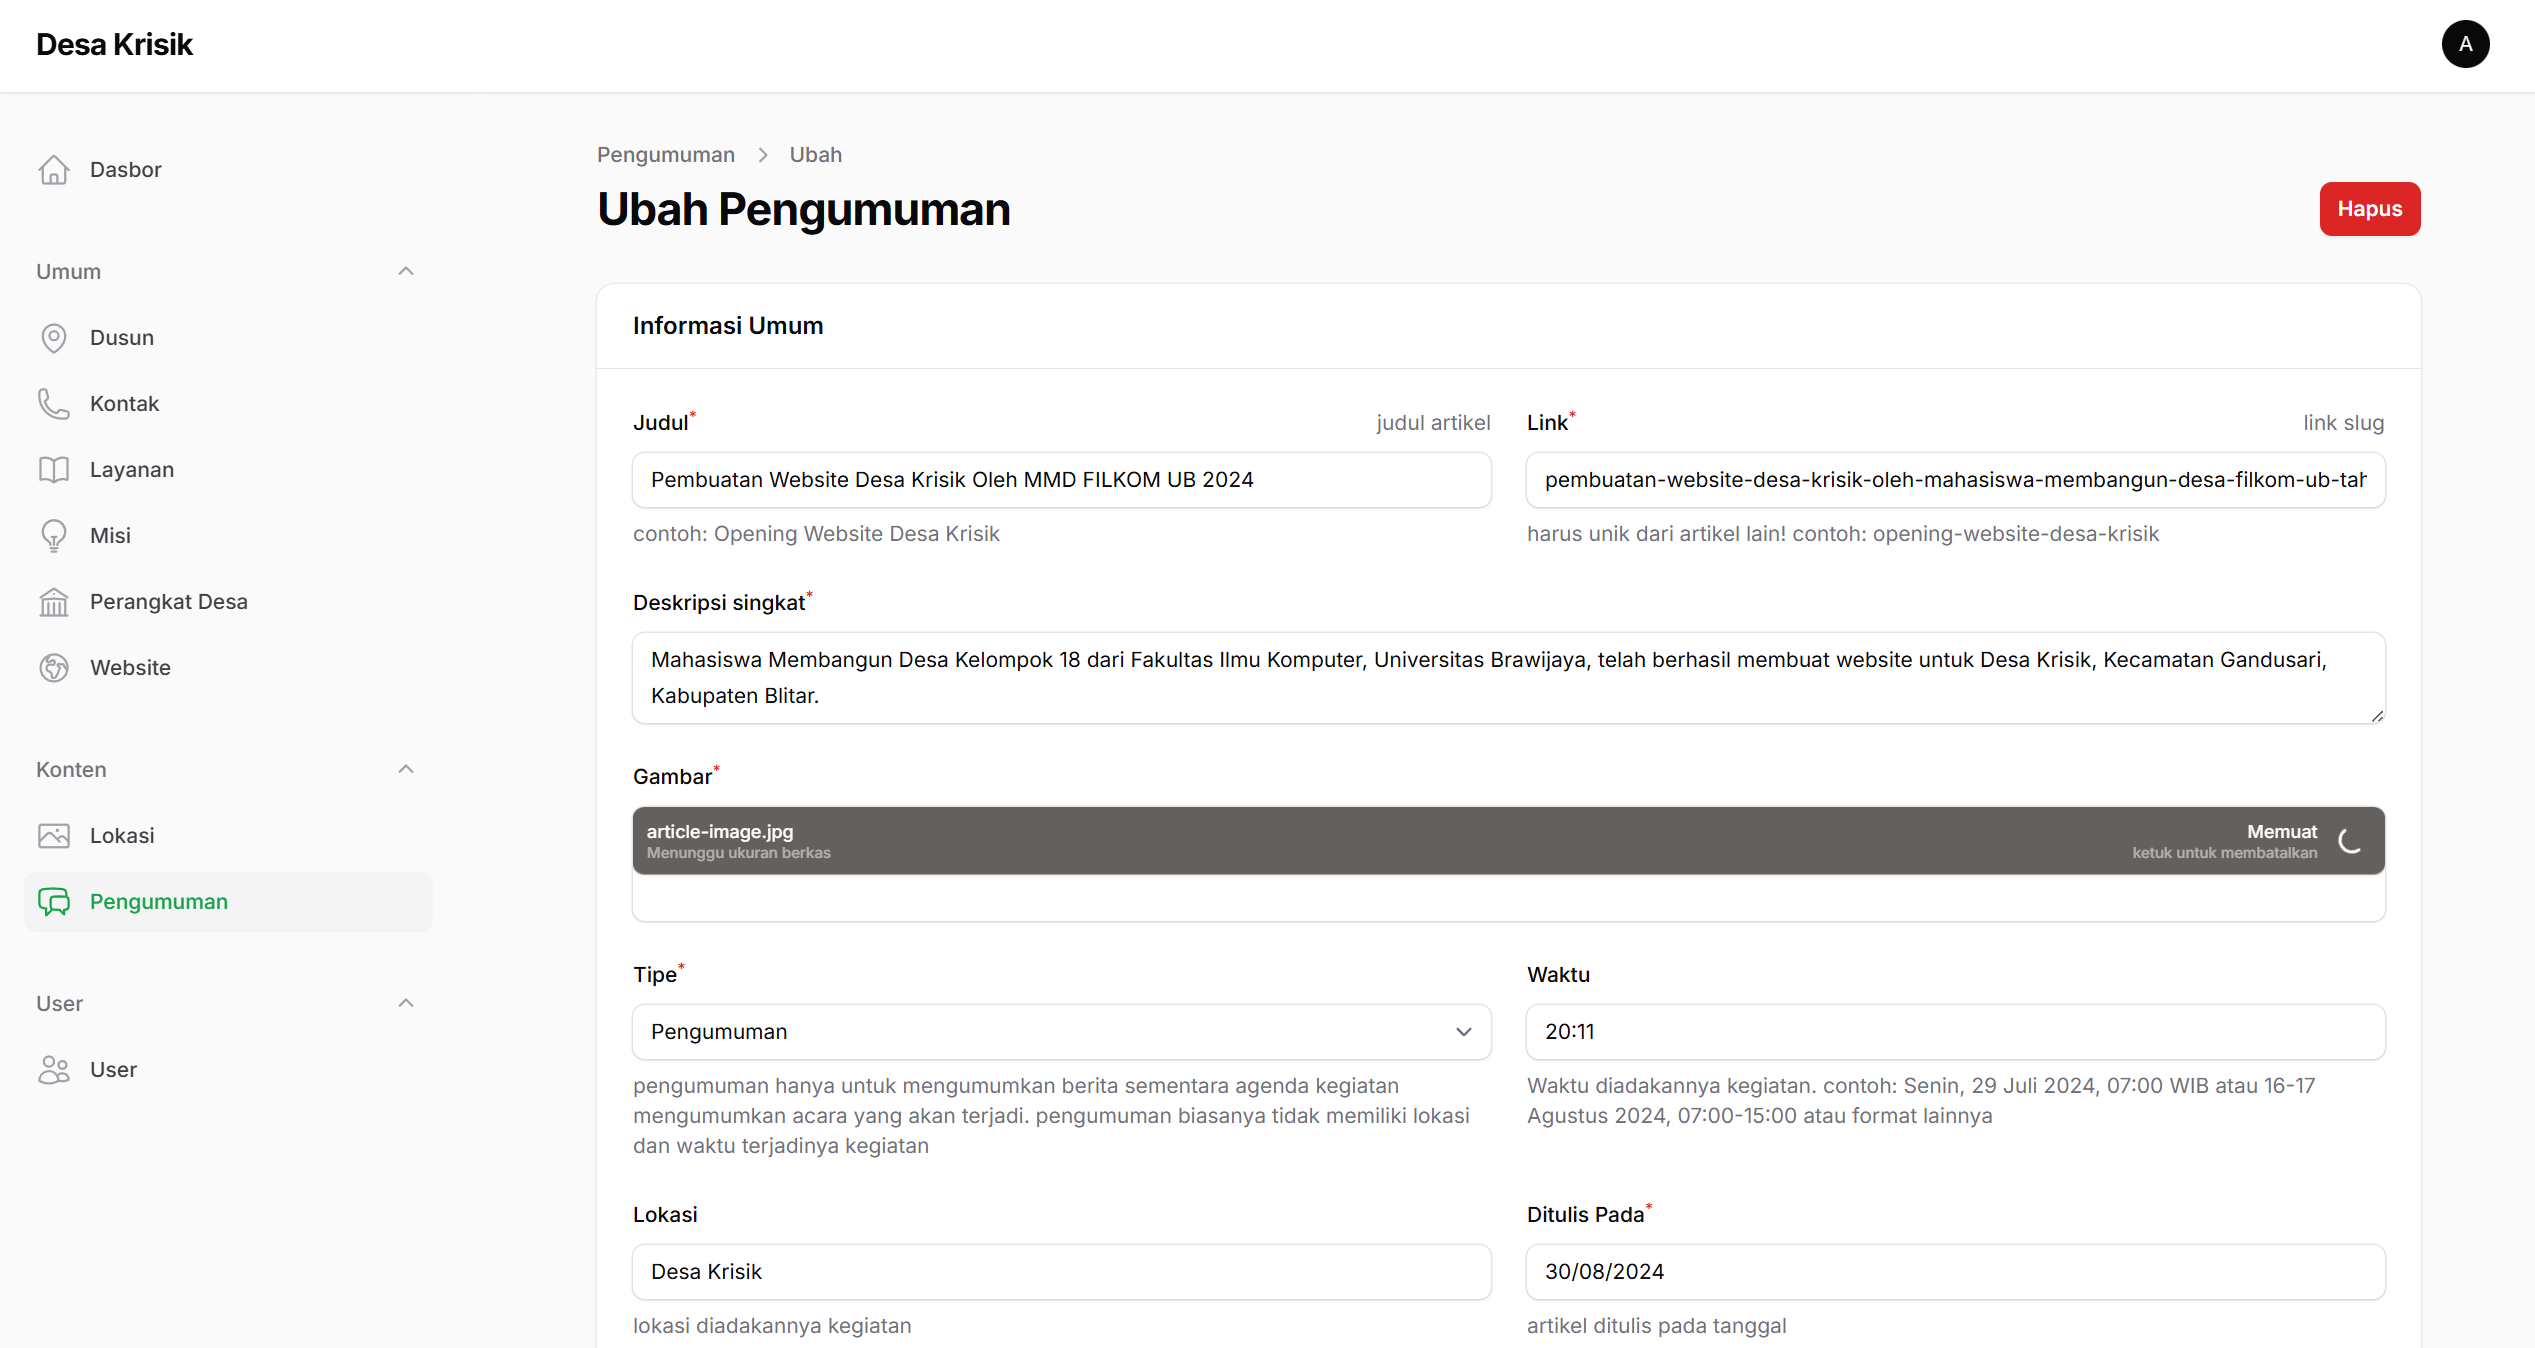This screenshot has height=1348, width=2535.
Task: Click the Perangkat Desa building icon
Action: (x=54, y=602)
